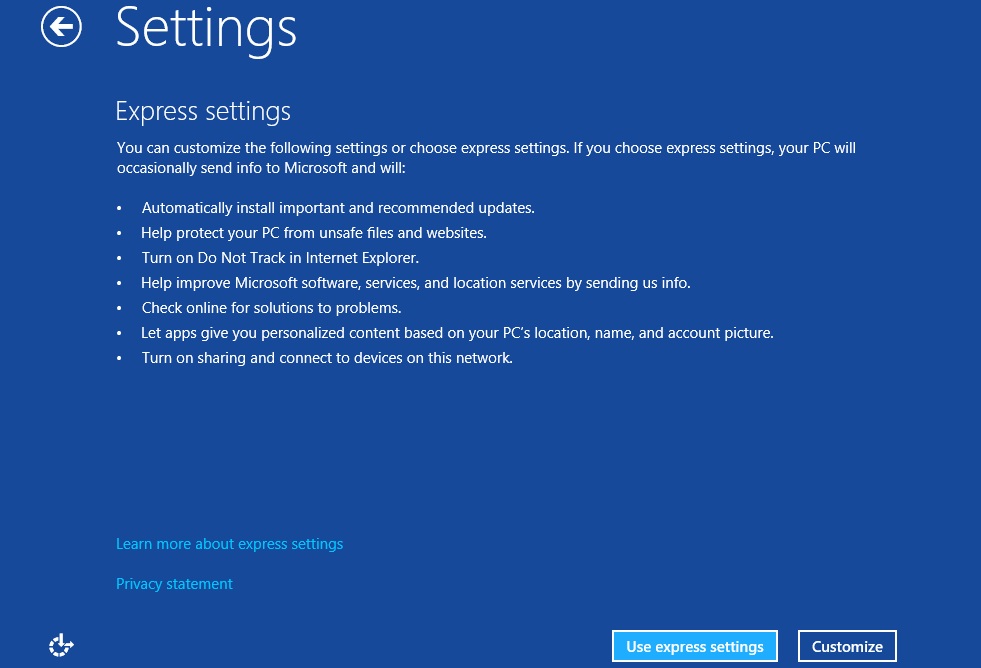Click the bullet marker beside the updates item
Screen dimensions: 981x668
[x=120, y=207]
